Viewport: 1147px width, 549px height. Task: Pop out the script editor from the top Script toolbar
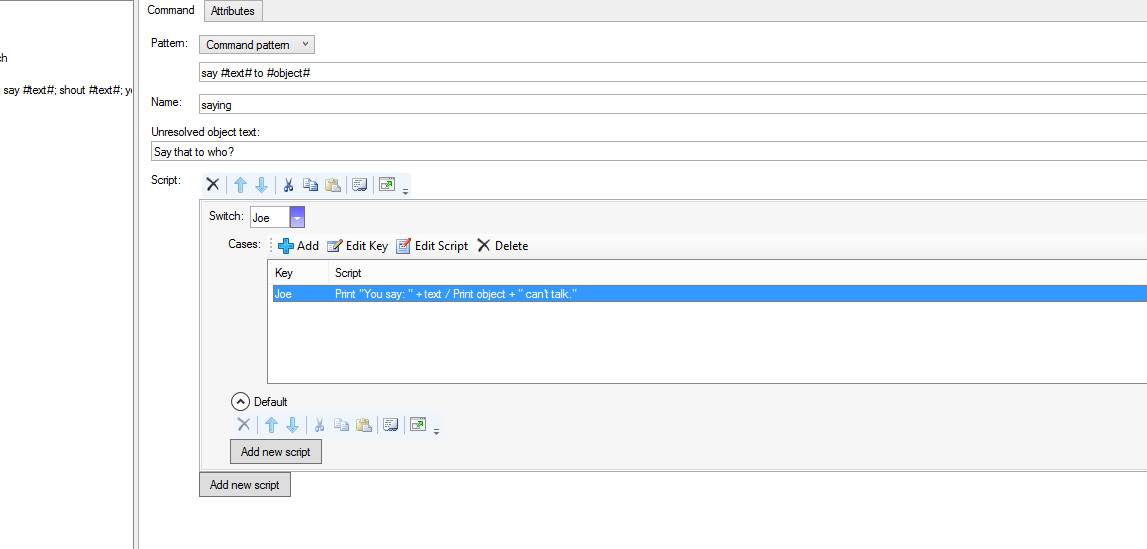(387, 185)
